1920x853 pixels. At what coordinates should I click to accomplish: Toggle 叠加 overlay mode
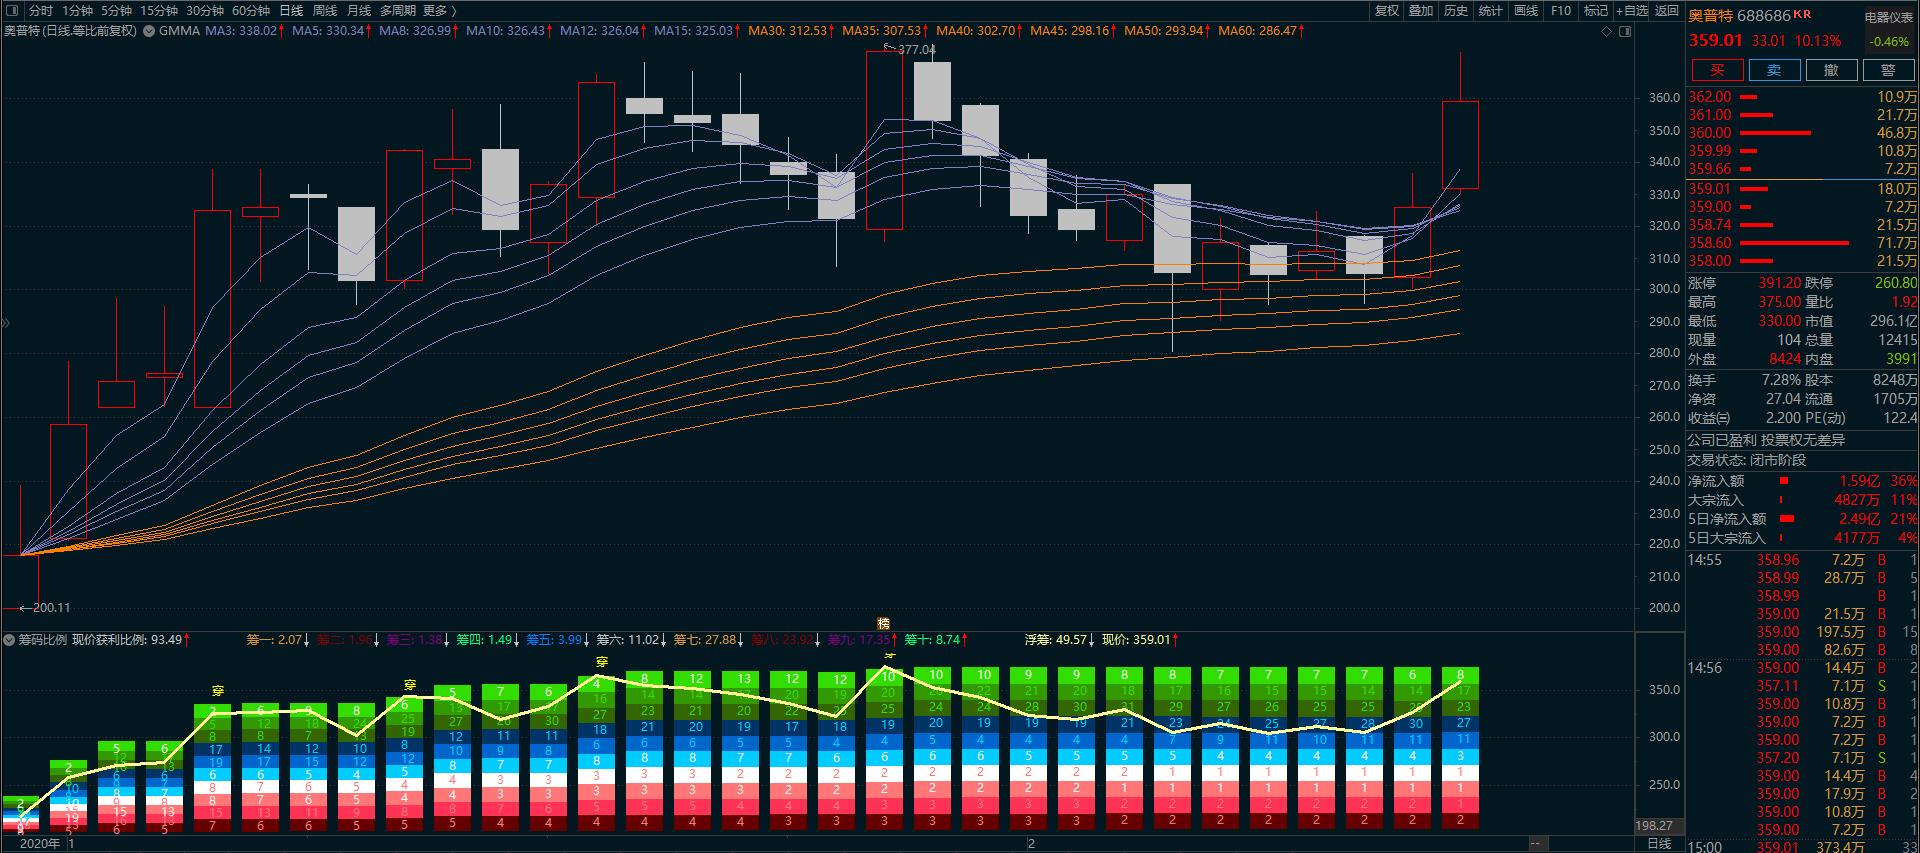(x=1421, y=11)
